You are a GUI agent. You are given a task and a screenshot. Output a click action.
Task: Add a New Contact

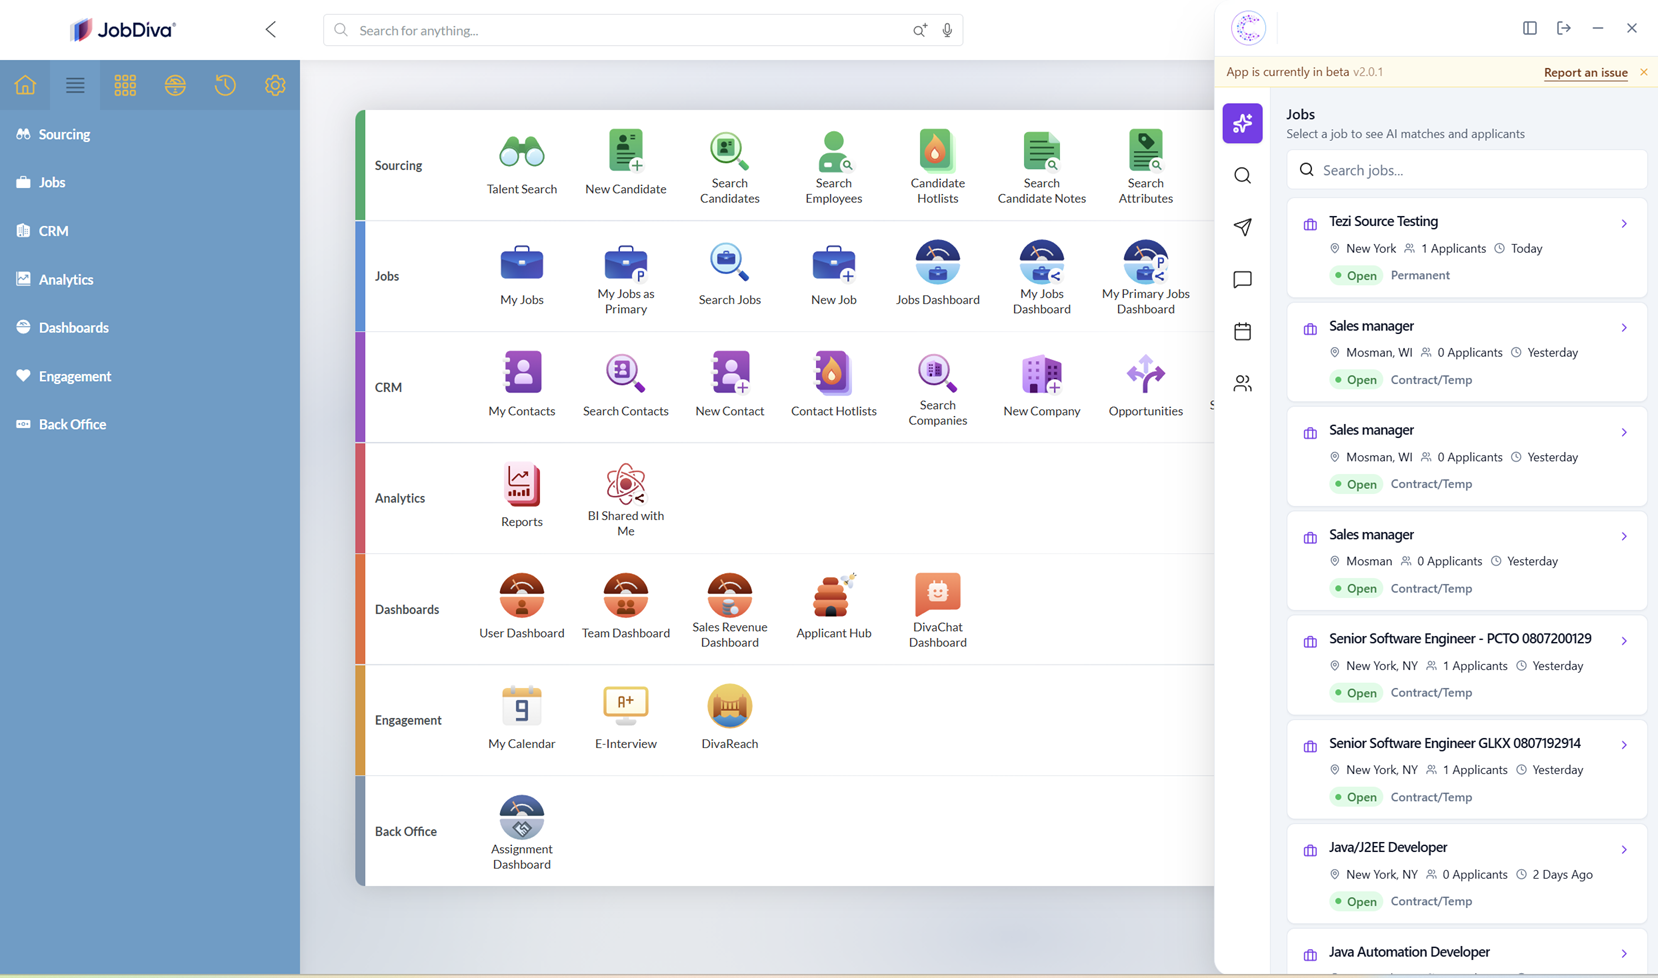point(730,373)
